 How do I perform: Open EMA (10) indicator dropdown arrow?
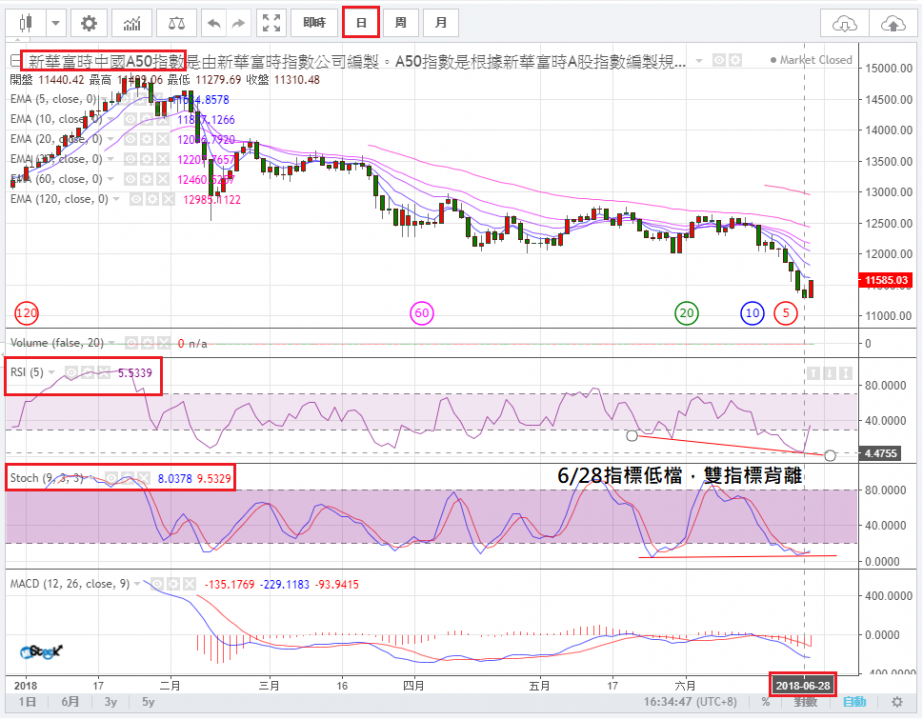pos(110,120)
